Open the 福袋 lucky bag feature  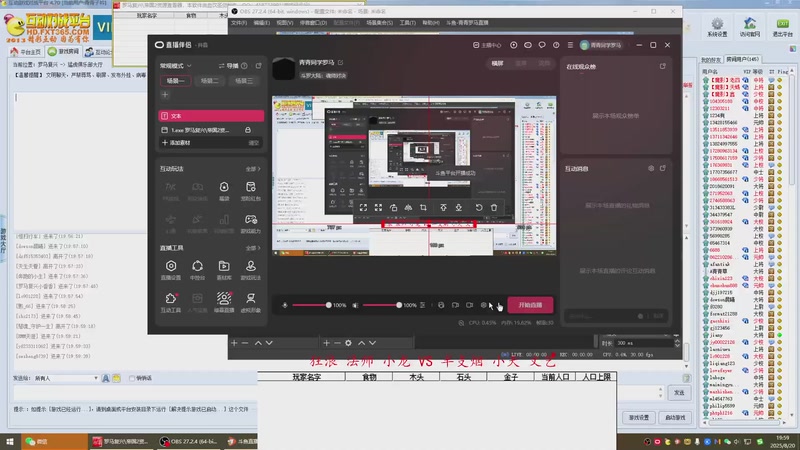(224, 191)
